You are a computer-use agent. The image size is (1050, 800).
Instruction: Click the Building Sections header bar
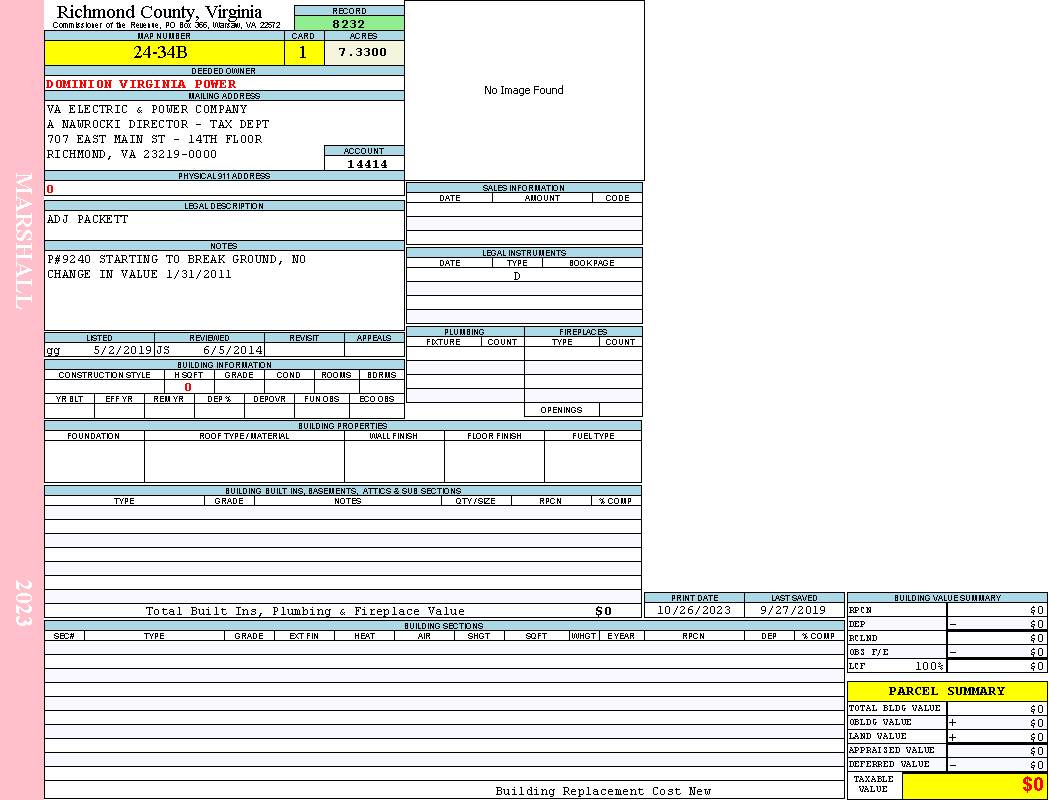pyautogui.click(x=443, y=626)
